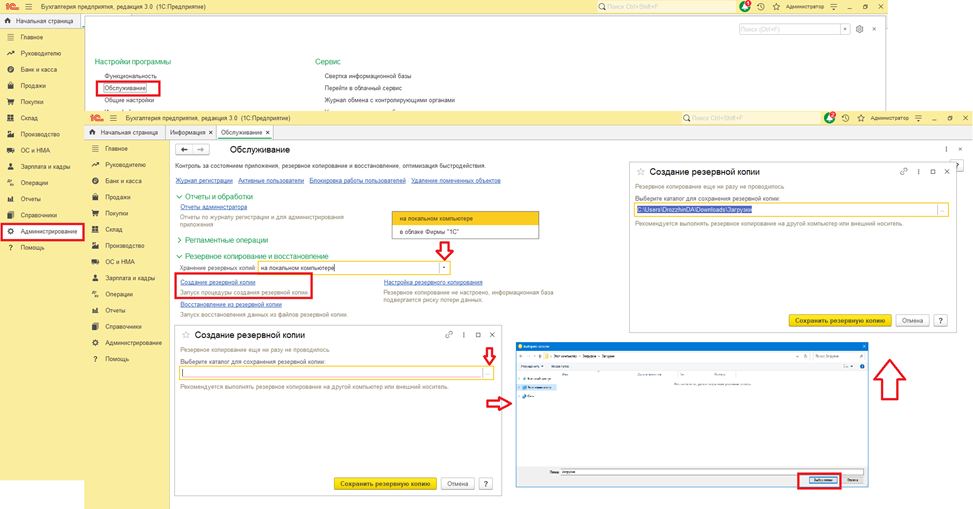Open notifications bell in Обслуживание window title bar
This screenshot has width=973, height=509.
click(x=829, y=118)
